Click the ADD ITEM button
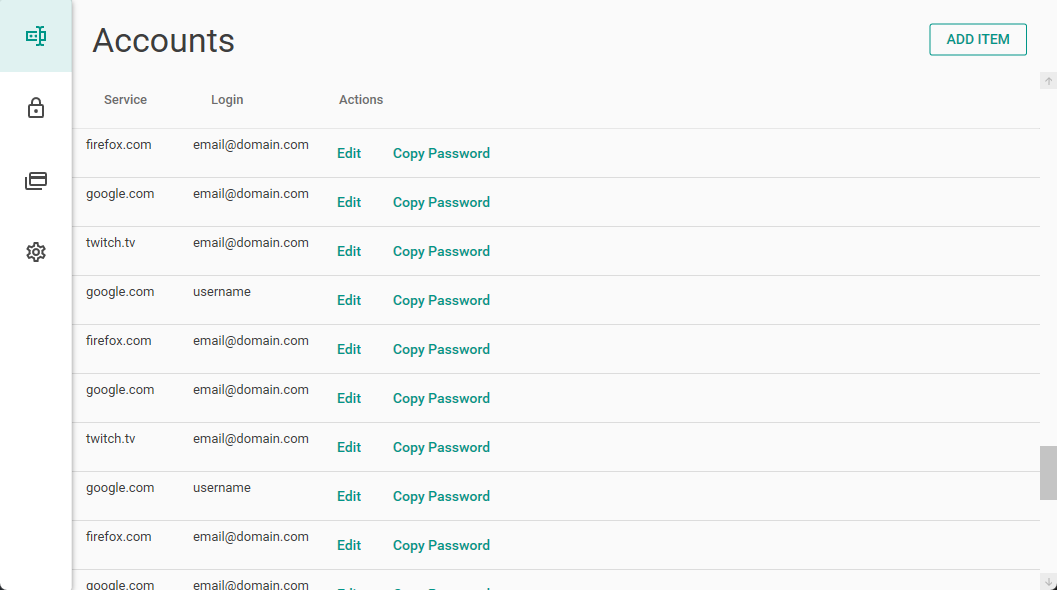The width and height of the screenshot is (1057, 590). 977,39
